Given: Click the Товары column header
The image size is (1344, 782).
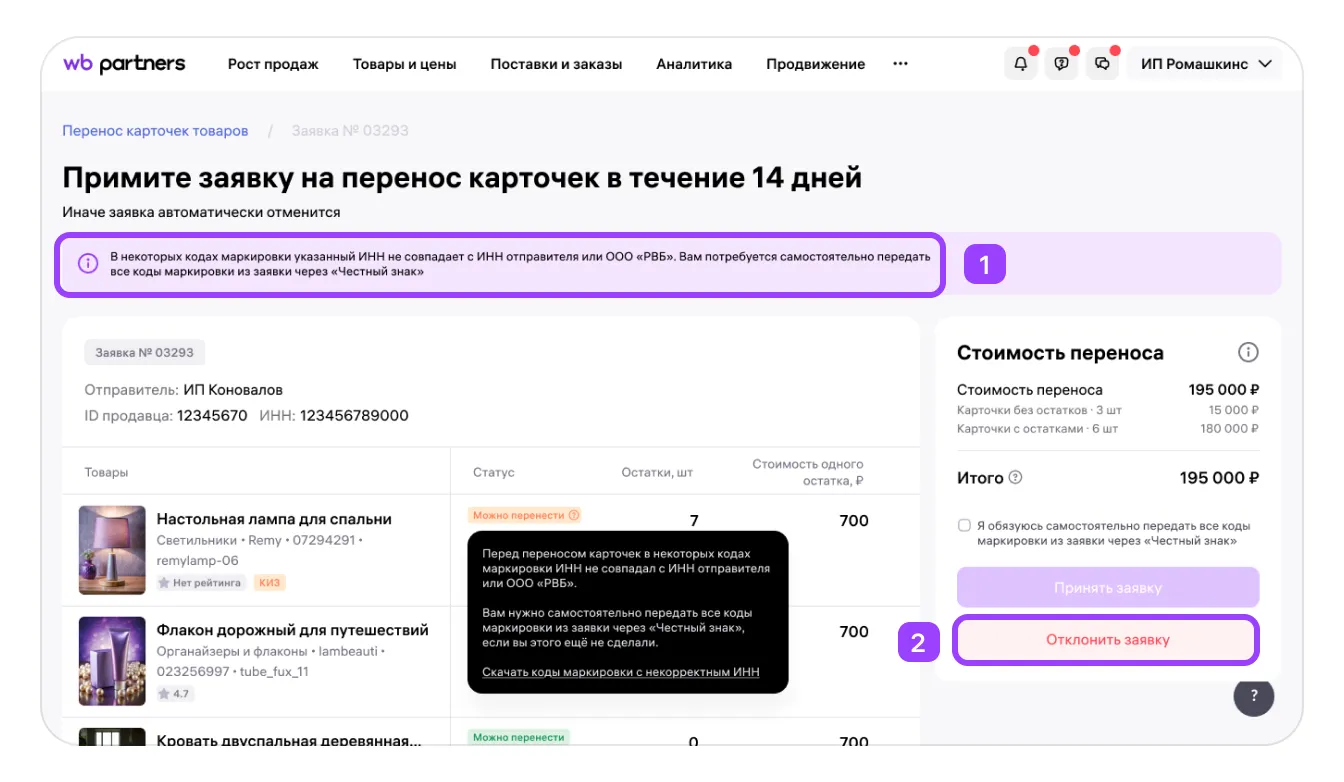Looking at the screenshot, I should click(x=106, y=472).
